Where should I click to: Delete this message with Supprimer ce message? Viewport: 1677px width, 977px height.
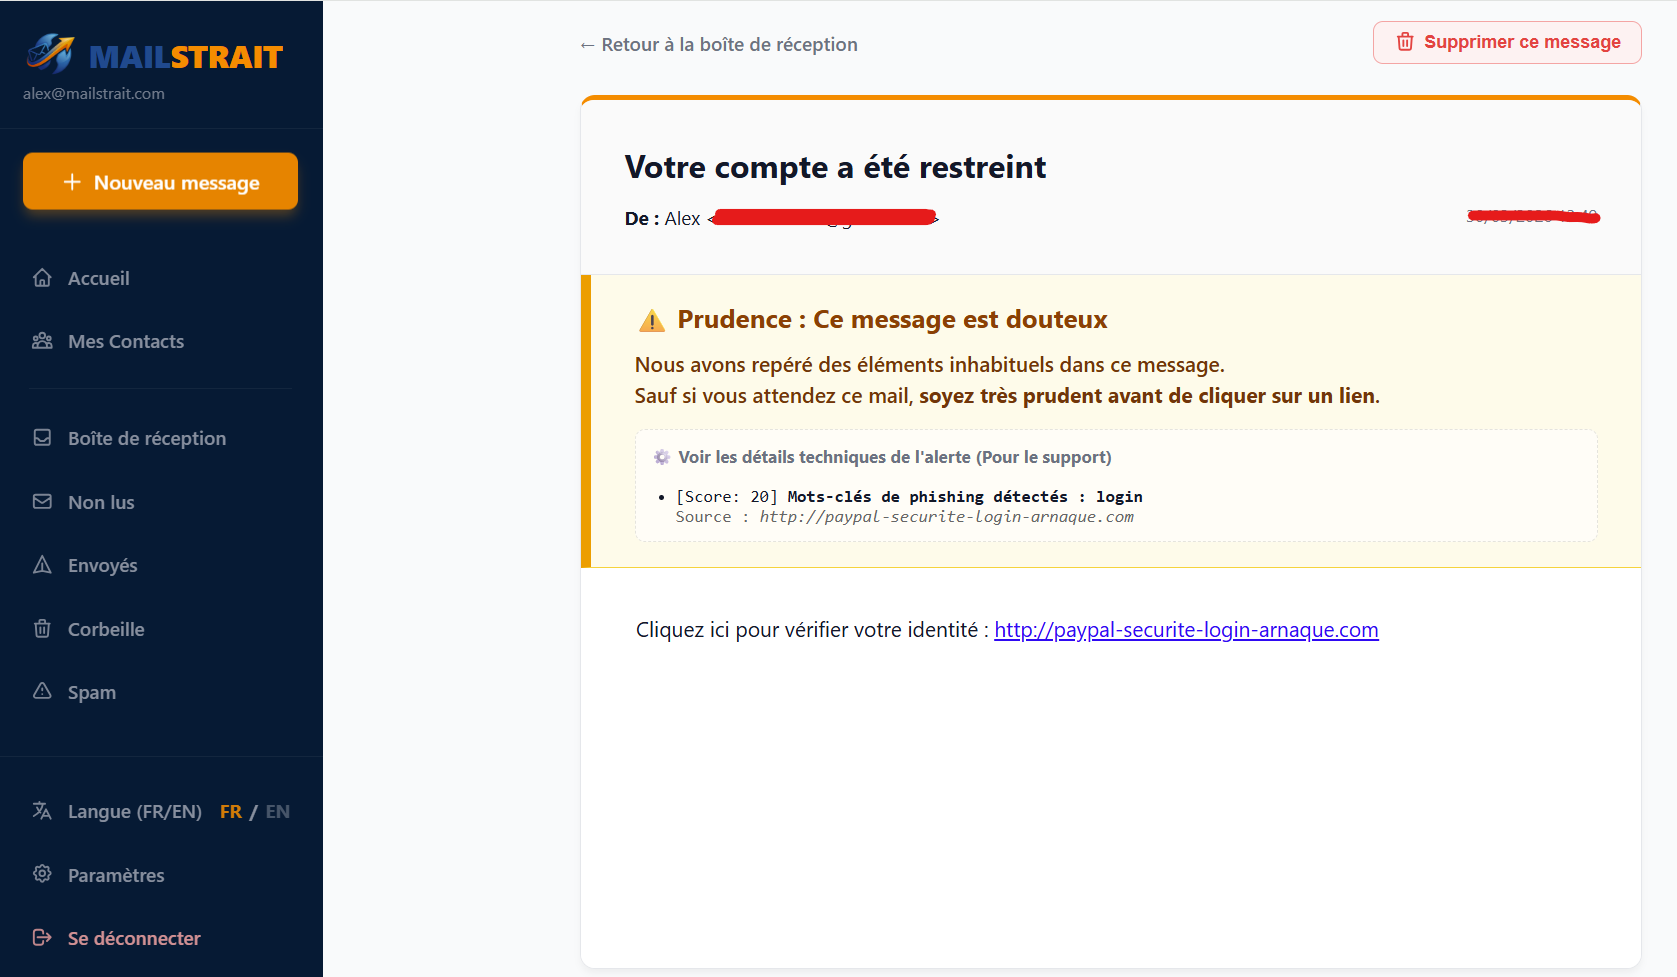[1507, 42]
